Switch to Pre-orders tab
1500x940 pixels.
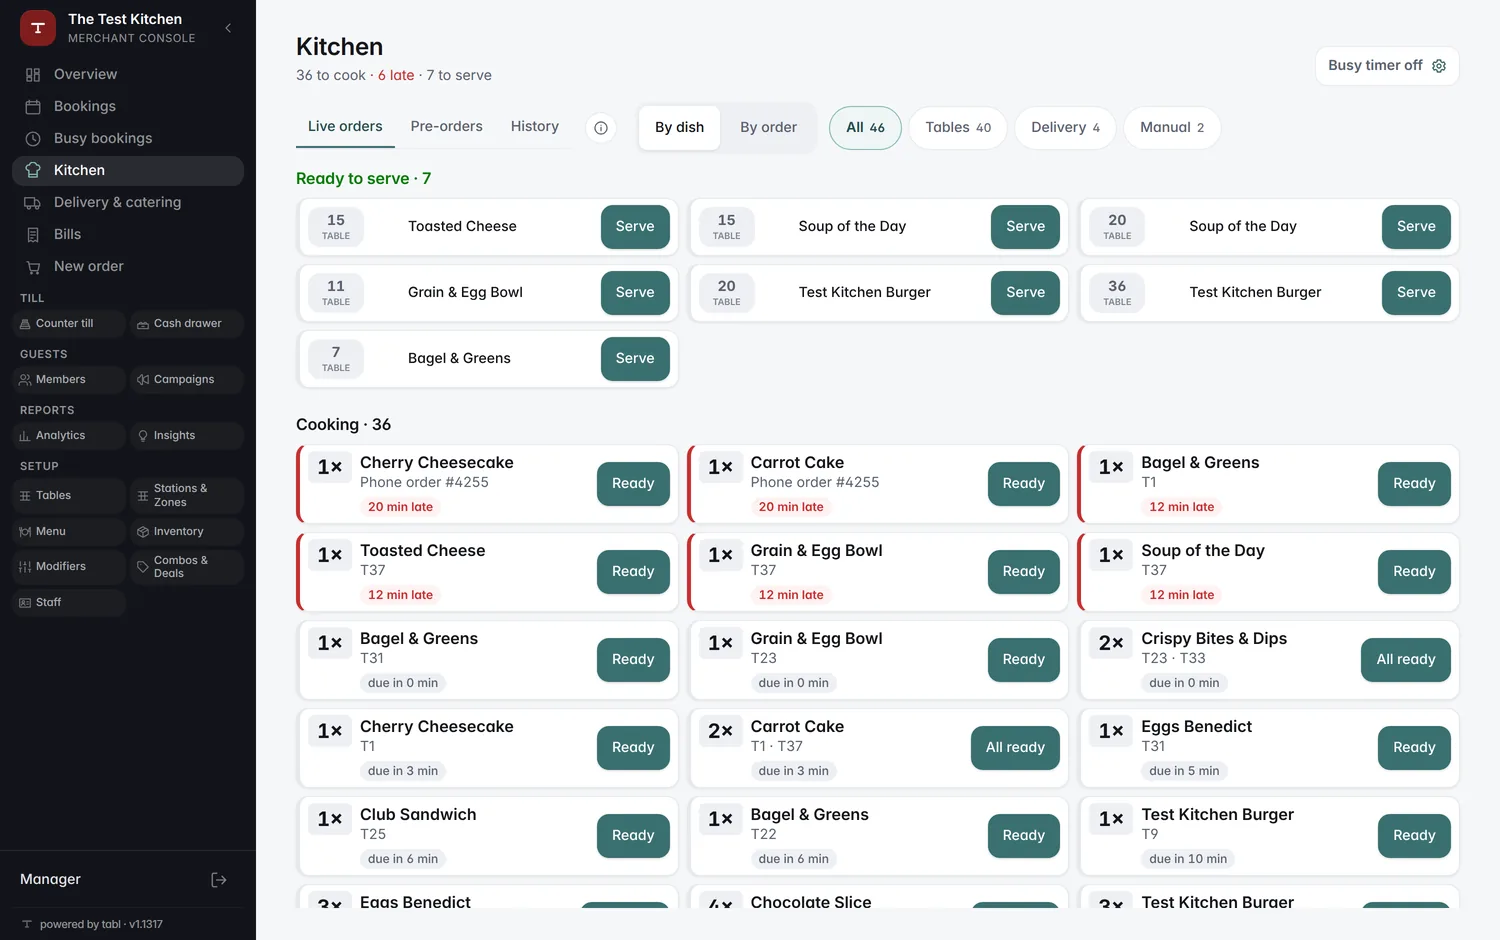coord(446,127)
